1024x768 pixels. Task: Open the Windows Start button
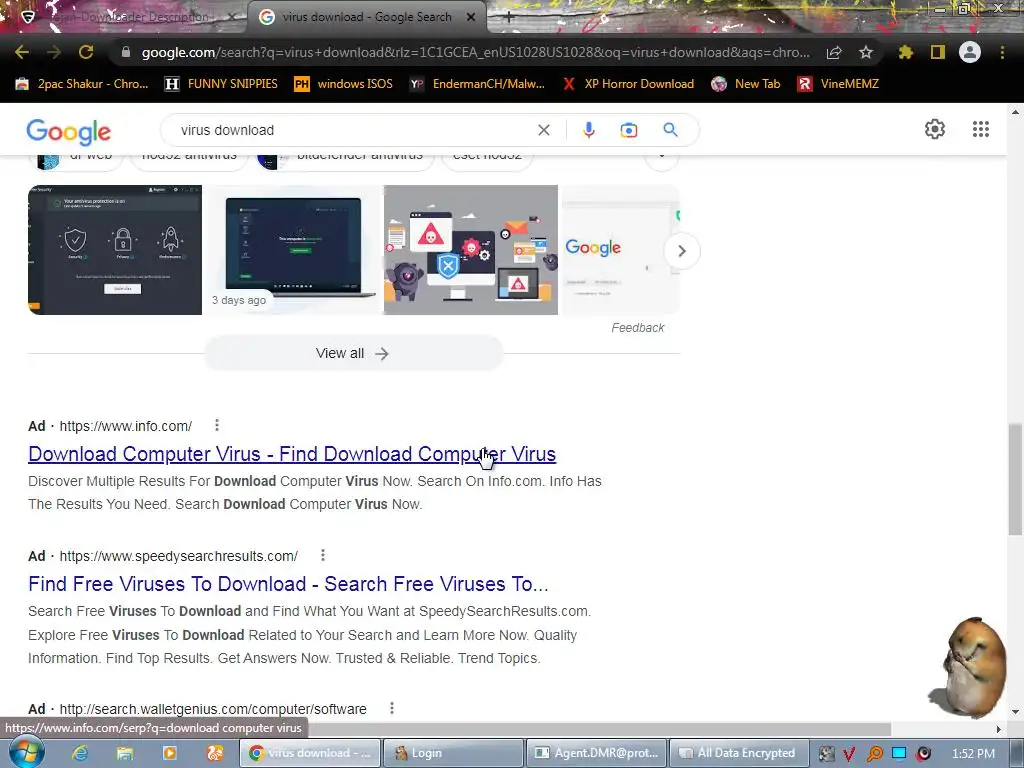point(27,753)
